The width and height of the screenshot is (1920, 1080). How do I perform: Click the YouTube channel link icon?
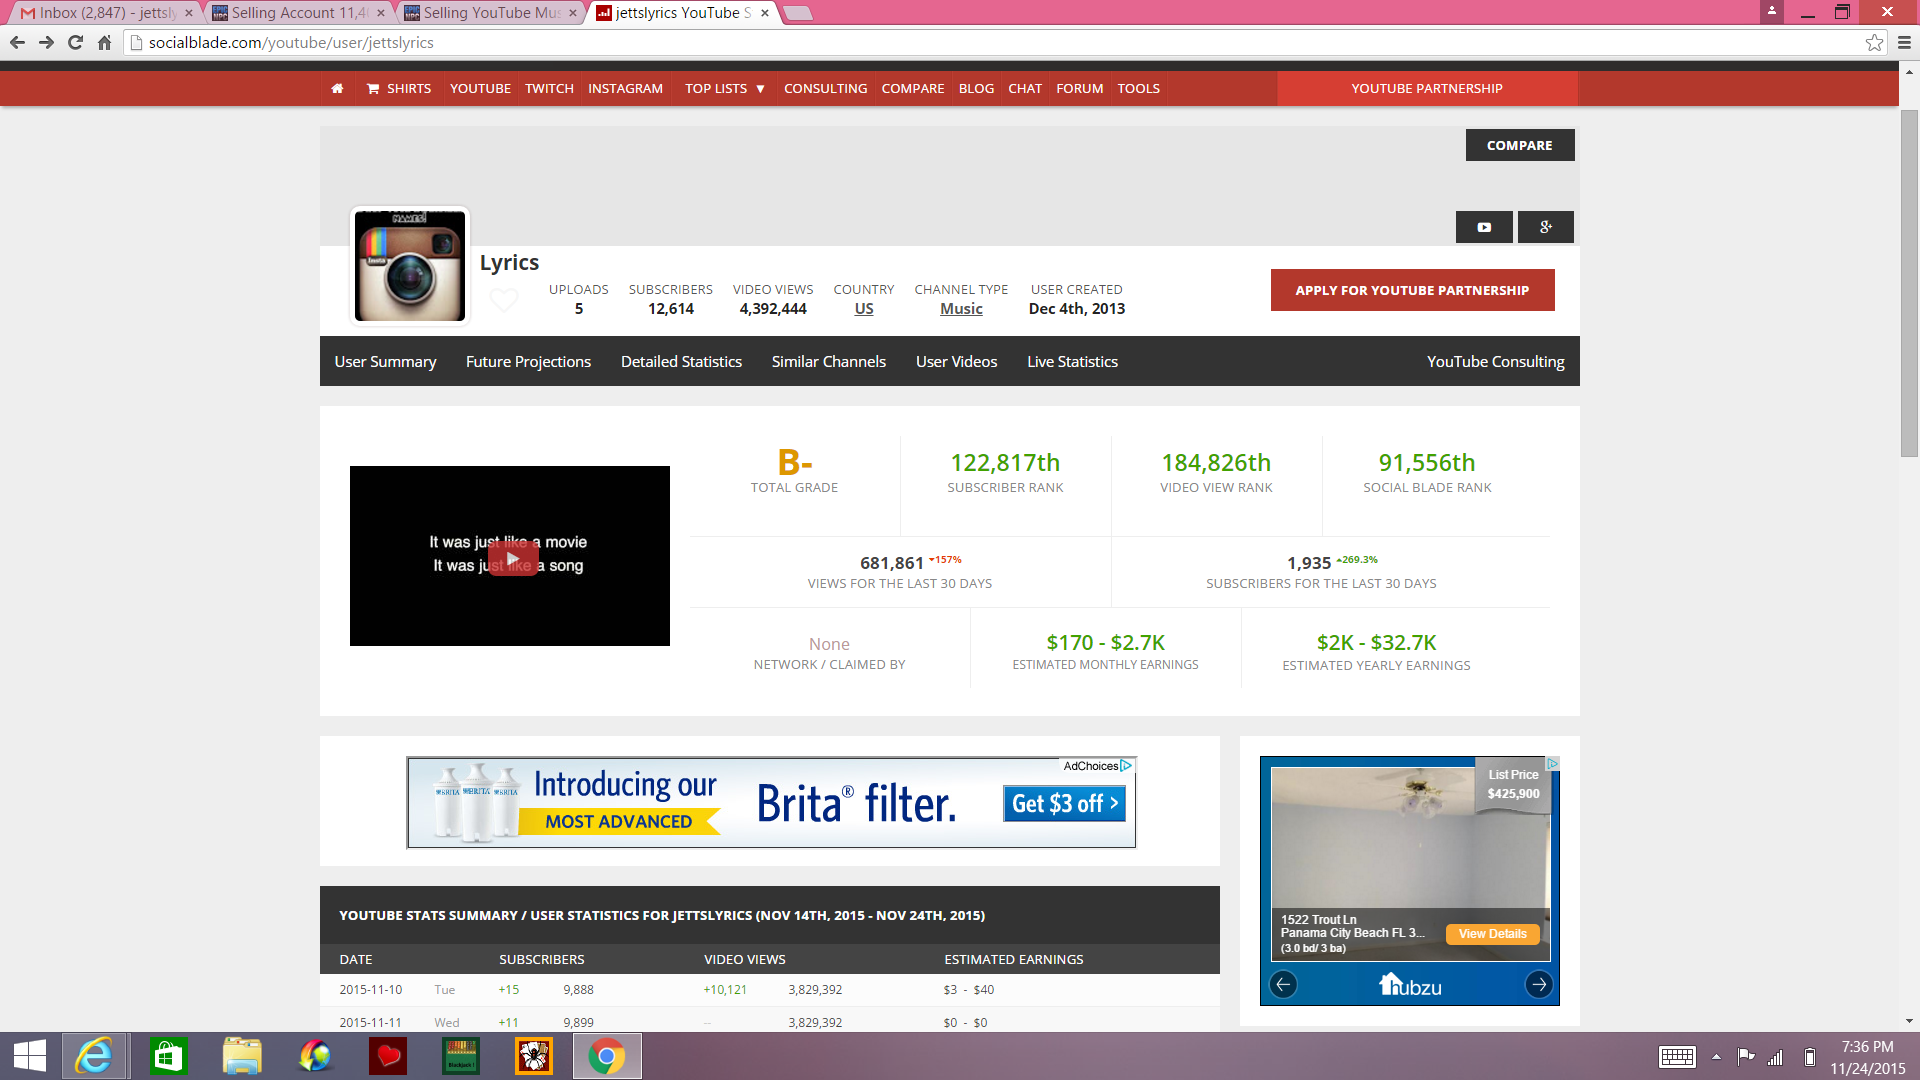point(1484,227)
